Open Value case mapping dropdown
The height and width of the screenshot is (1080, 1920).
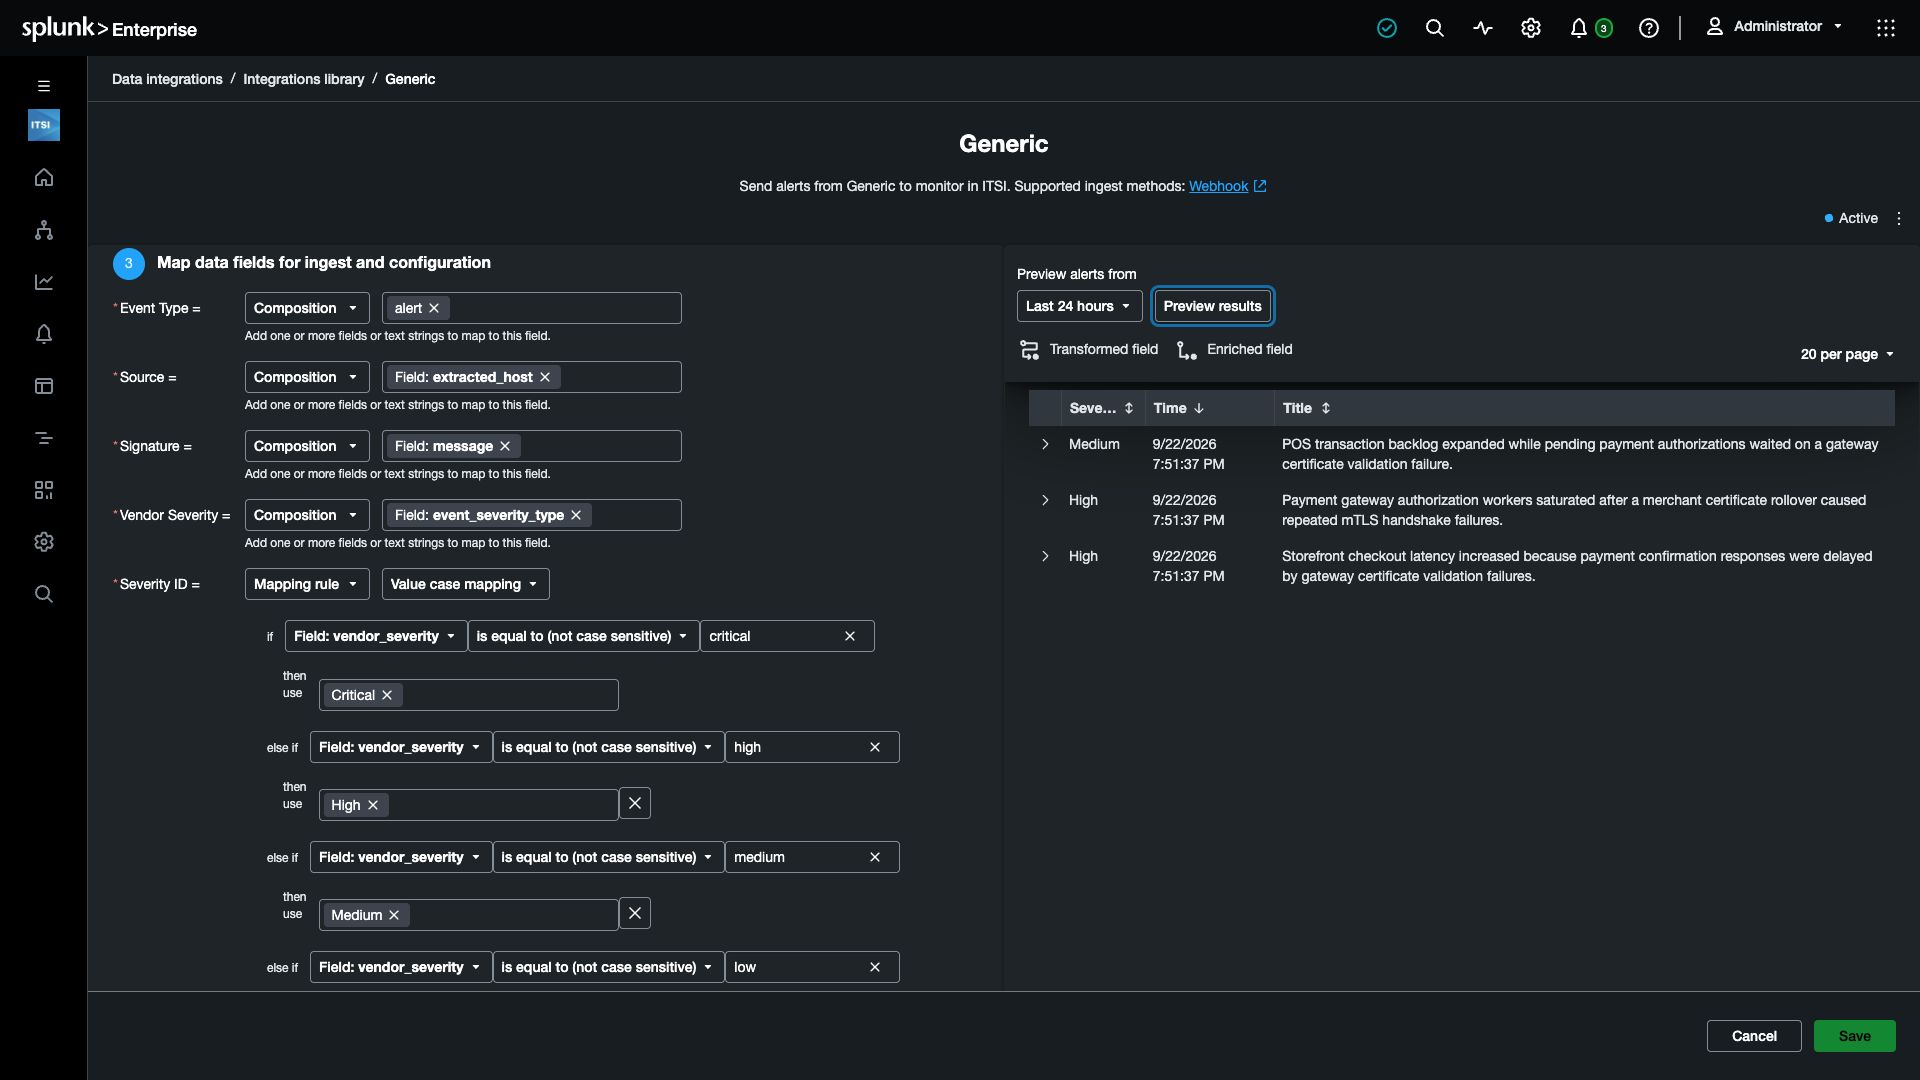coord(465,584)
